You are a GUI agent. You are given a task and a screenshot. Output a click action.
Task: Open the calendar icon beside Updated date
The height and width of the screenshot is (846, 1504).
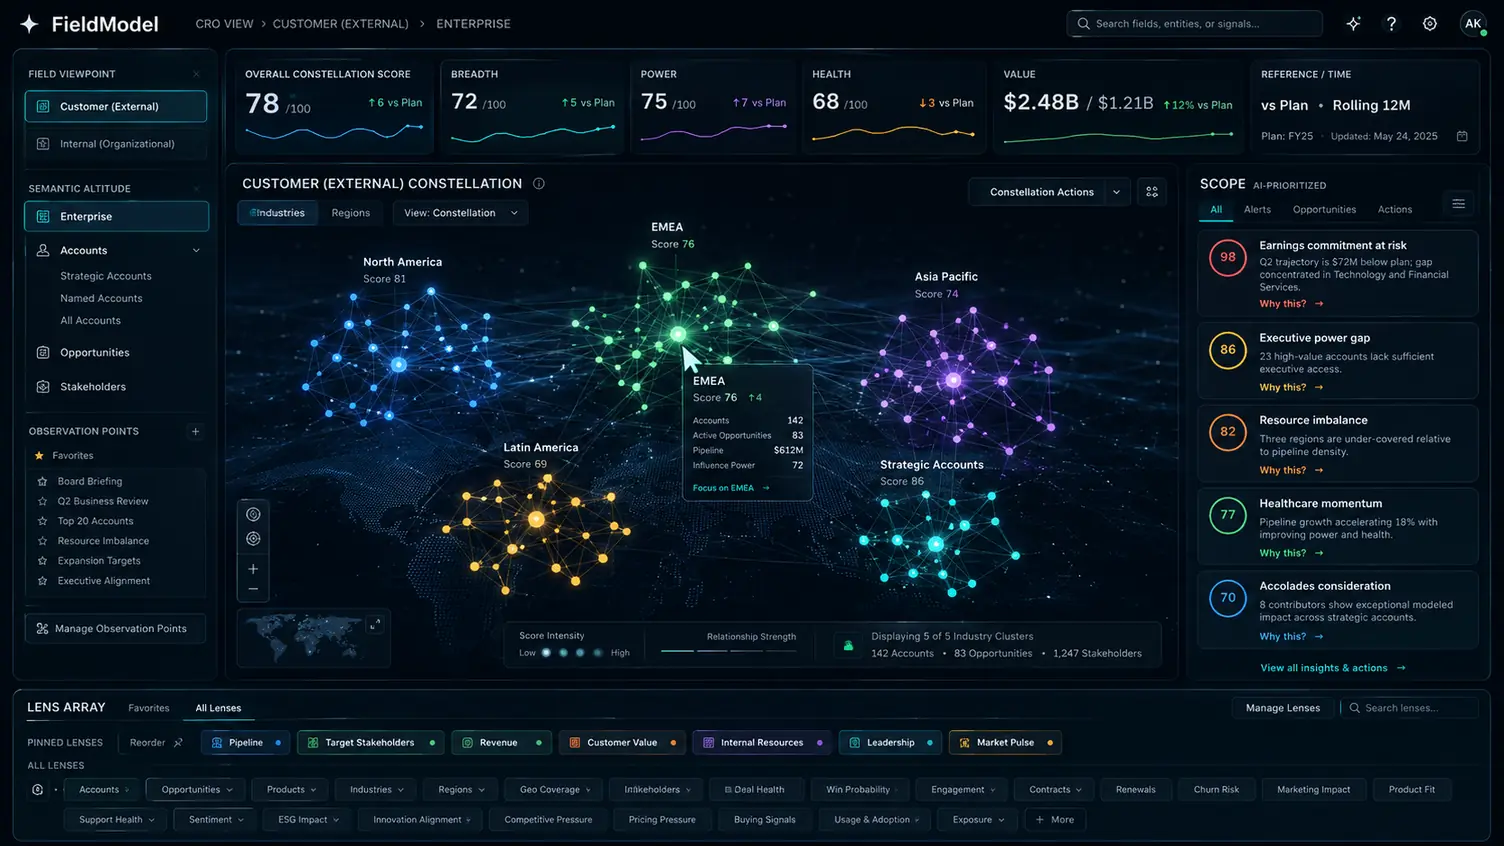tap(1462, 136)
